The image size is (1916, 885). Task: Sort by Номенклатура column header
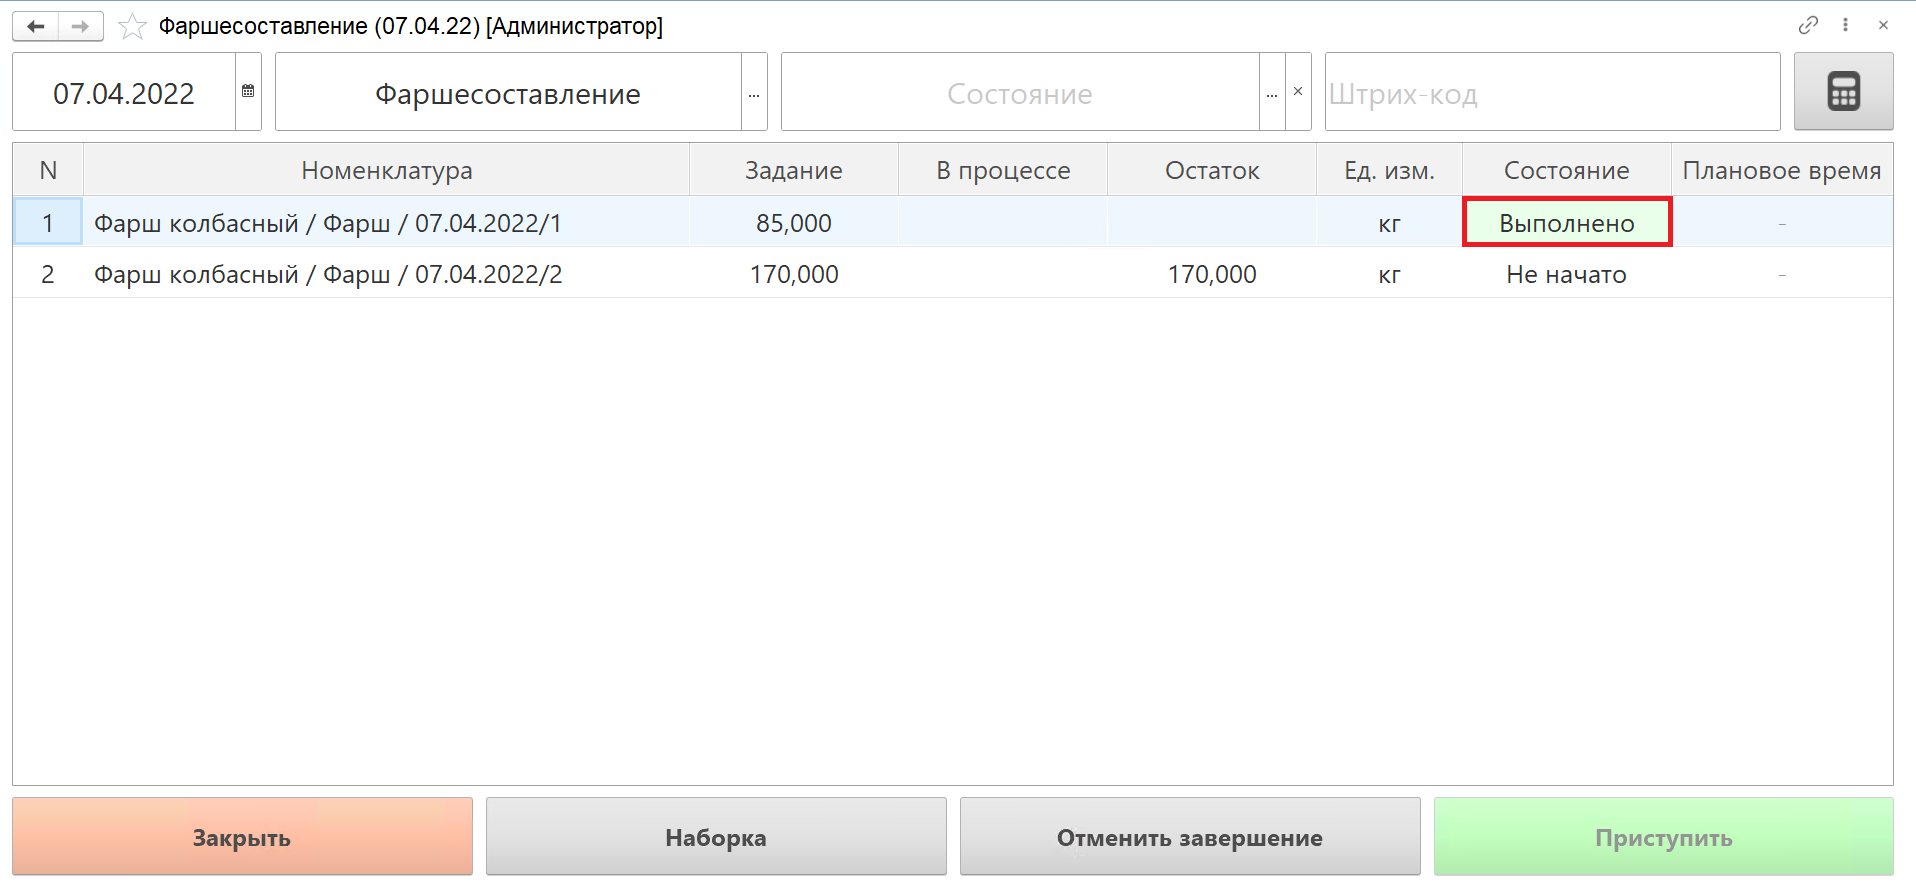pyautogui.click(x=386, y=171)
